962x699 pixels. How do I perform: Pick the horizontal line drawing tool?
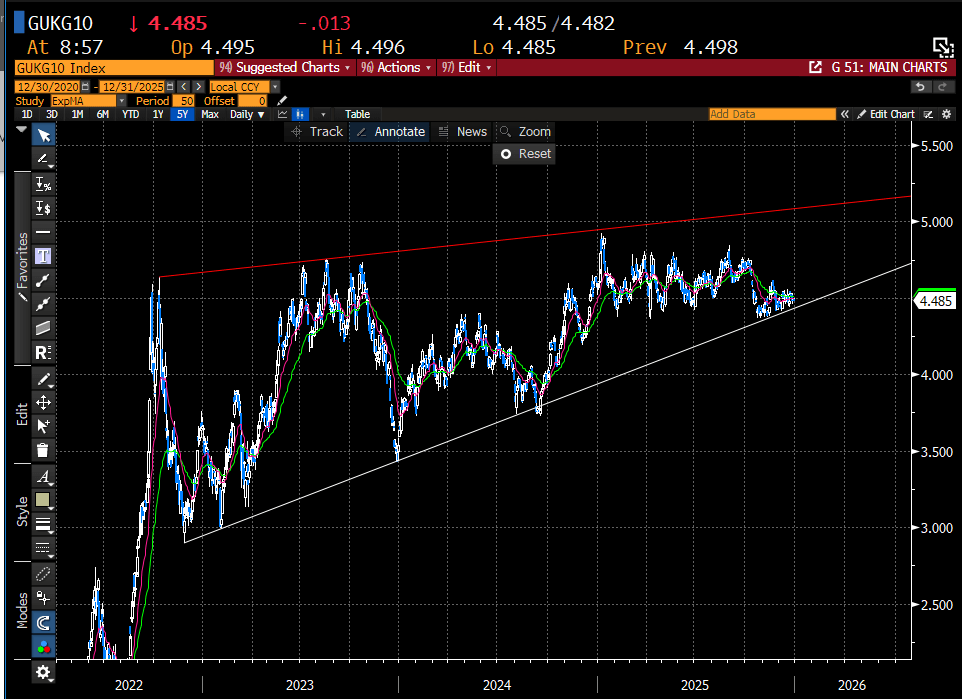pos(44,232)
